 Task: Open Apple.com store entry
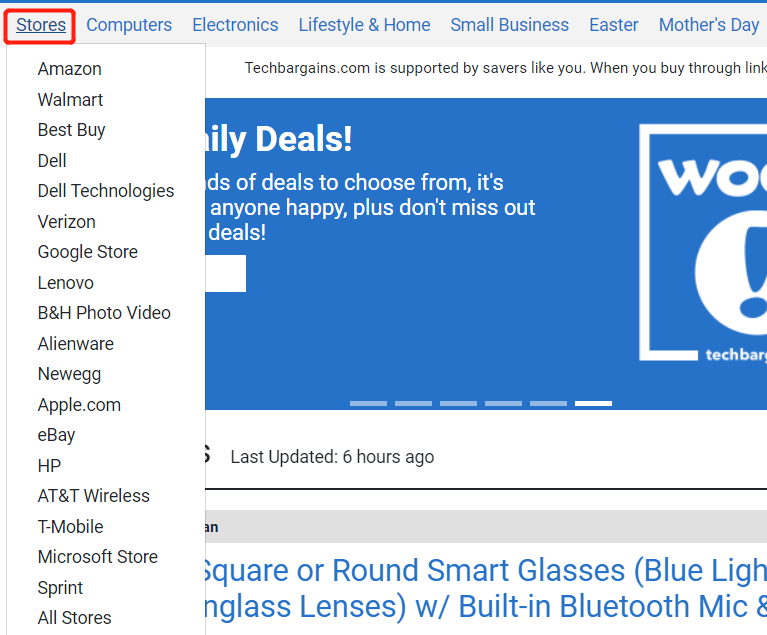click(x=79, y=405)
